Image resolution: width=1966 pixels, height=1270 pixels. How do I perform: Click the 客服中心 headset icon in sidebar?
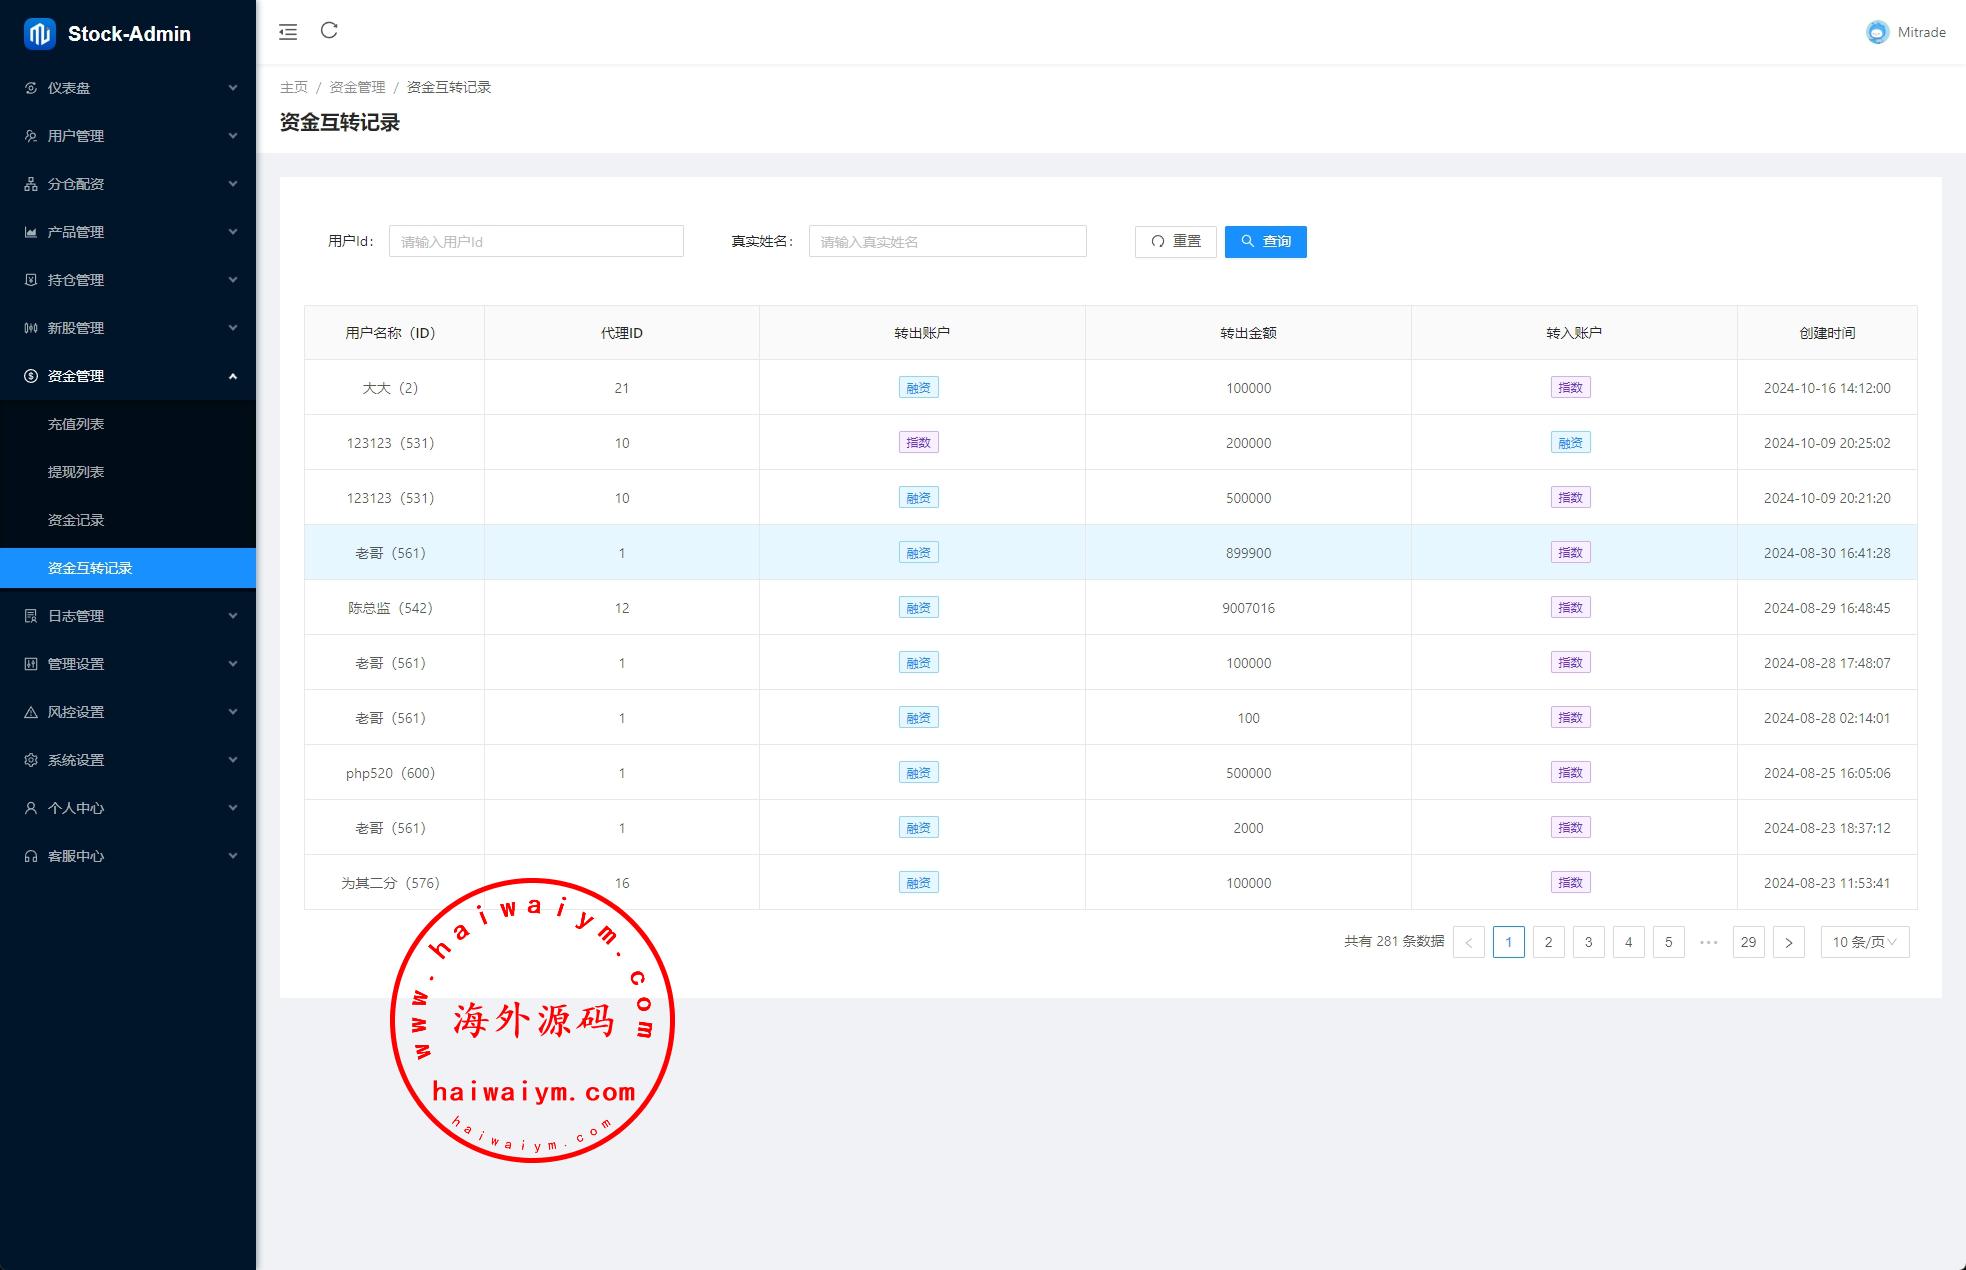click(x=31, y=856)
